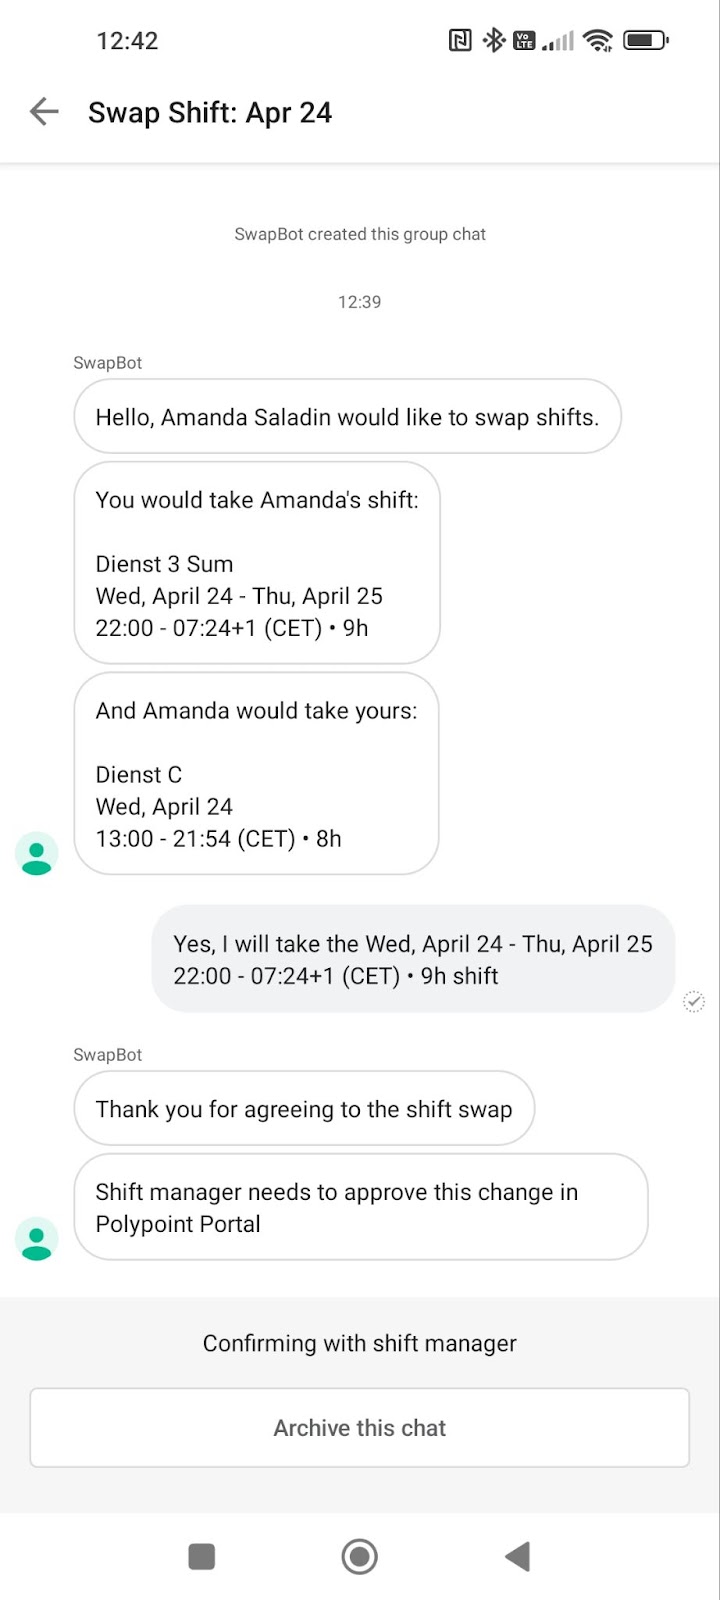Tap the Amanda Saladin swap request message
720x1600 pixels.
pyautogui.click(x=347, y=417)
